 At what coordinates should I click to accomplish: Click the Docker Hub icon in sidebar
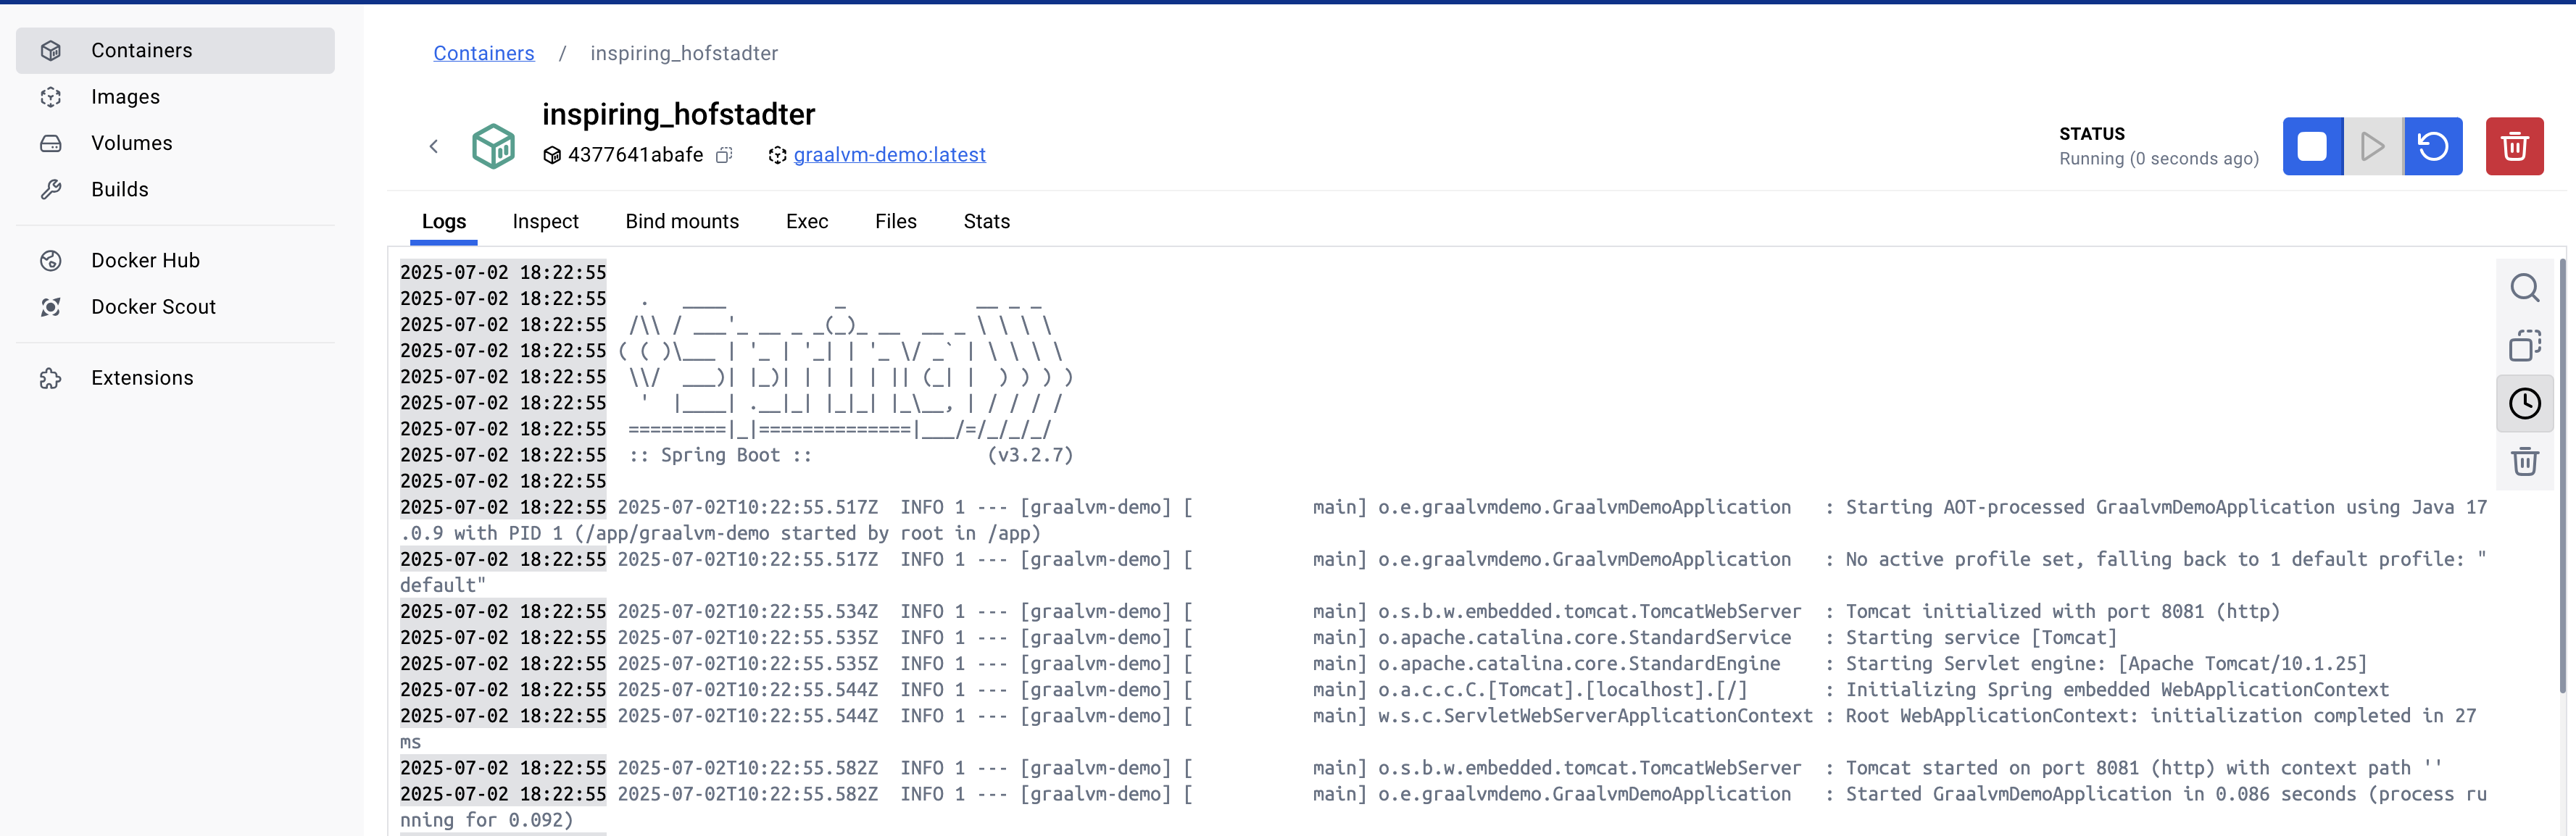[51, 260]
